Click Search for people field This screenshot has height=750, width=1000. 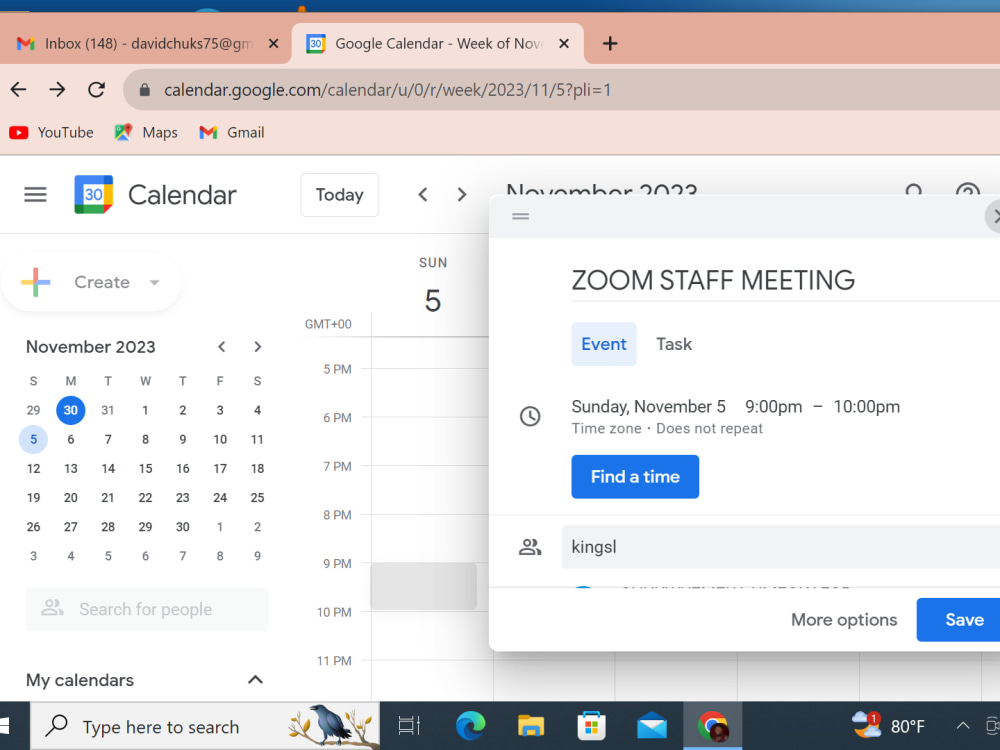(x=147, y=609)
